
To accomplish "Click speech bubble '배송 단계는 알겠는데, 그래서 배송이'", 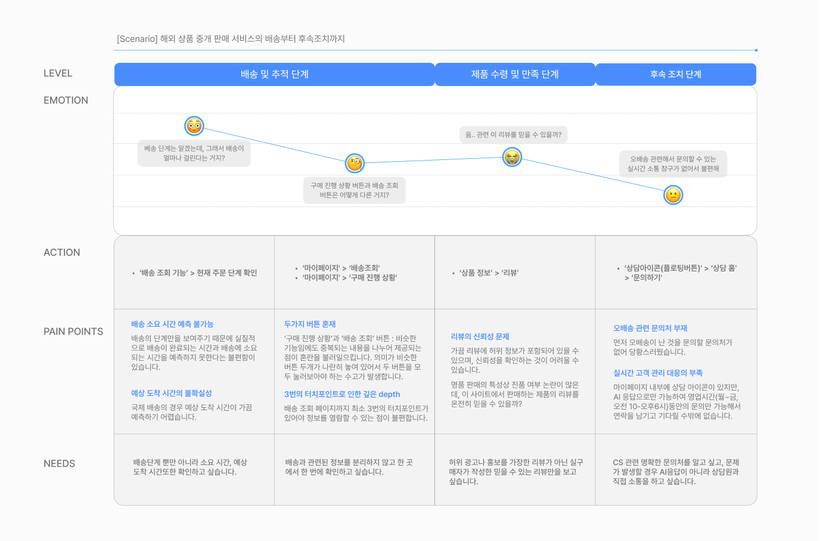I will click(194, 153).
